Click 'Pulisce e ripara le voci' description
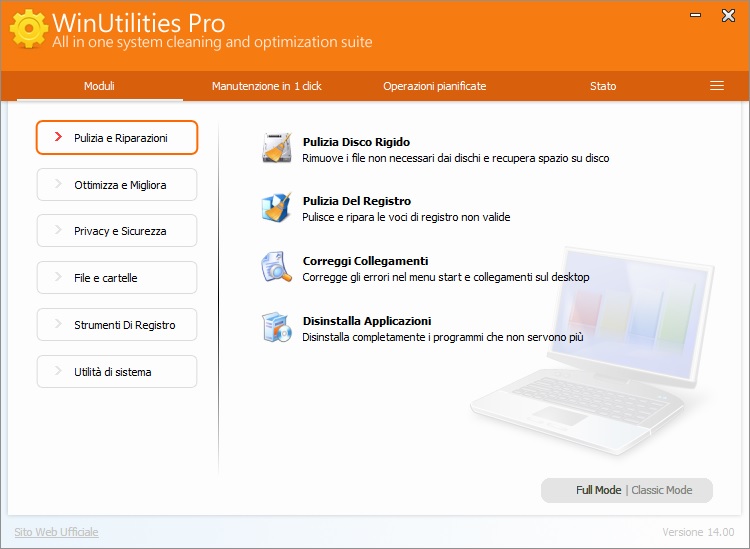The image size is (750, 549). click(406, 217)
